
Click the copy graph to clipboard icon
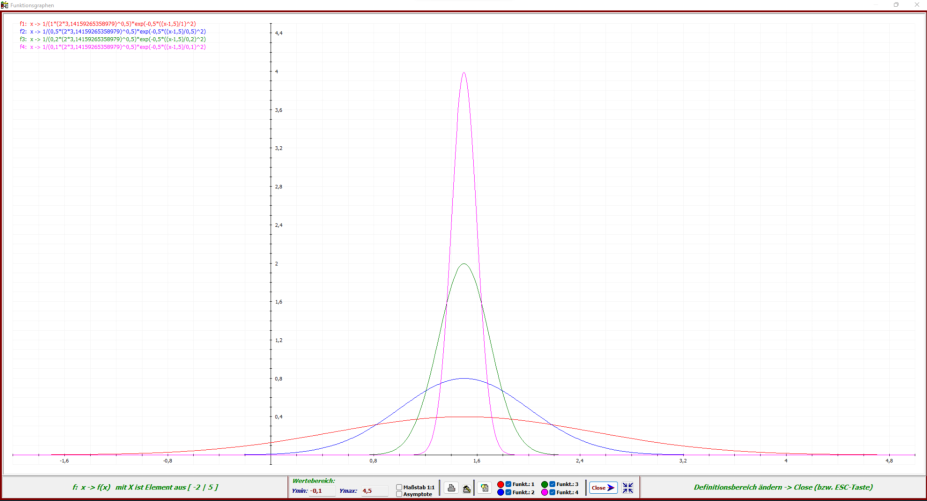[483, 488]
